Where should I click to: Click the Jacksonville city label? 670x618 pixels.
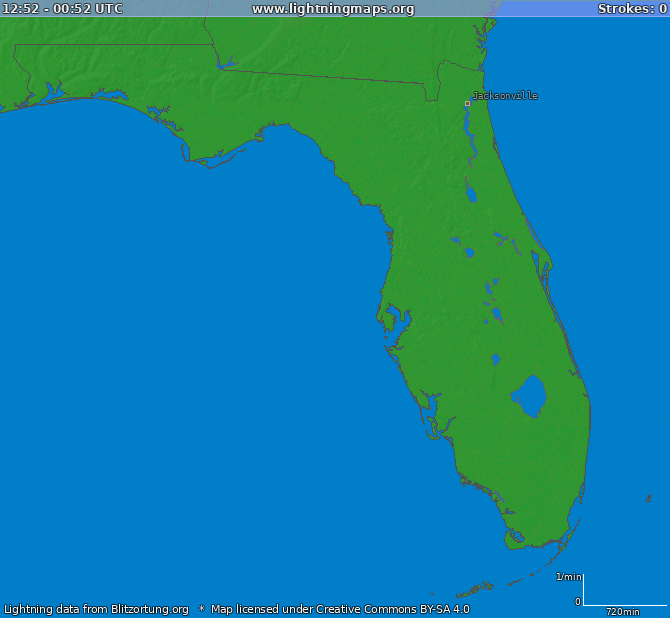[505, 96]
